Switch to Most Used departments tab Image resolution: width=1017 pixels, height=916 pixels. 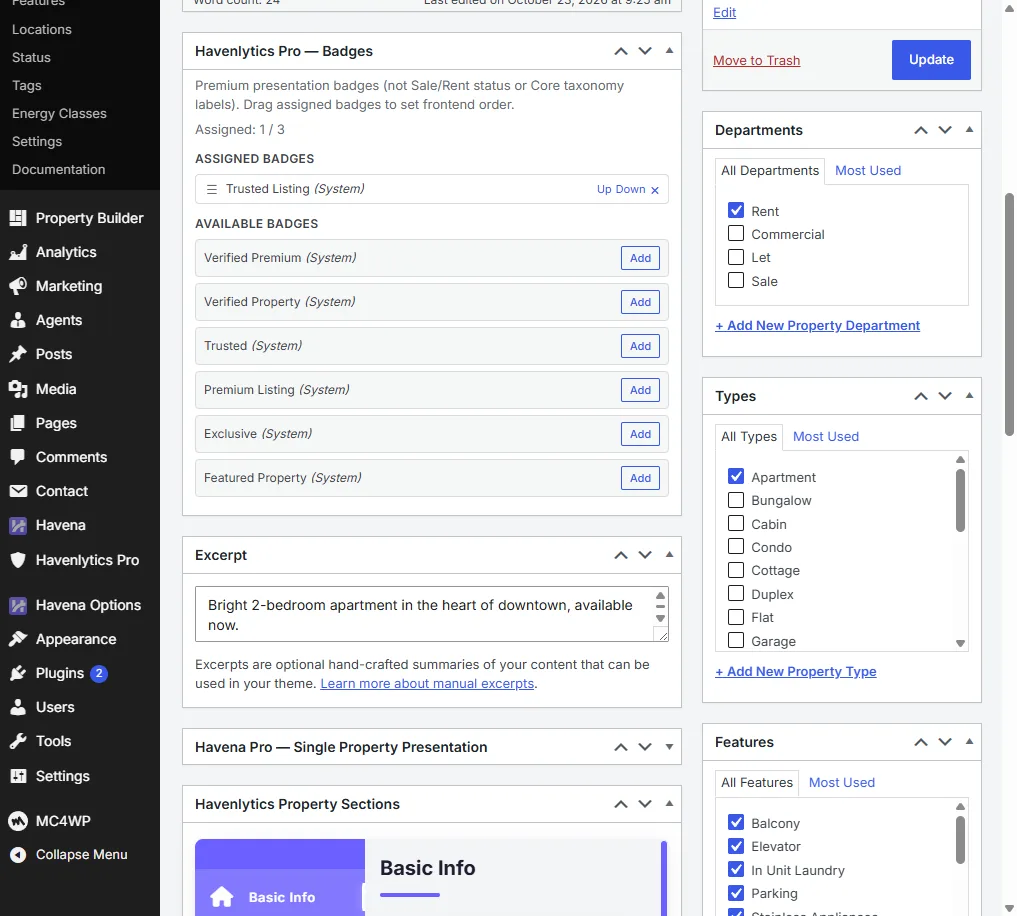point(868,171)
